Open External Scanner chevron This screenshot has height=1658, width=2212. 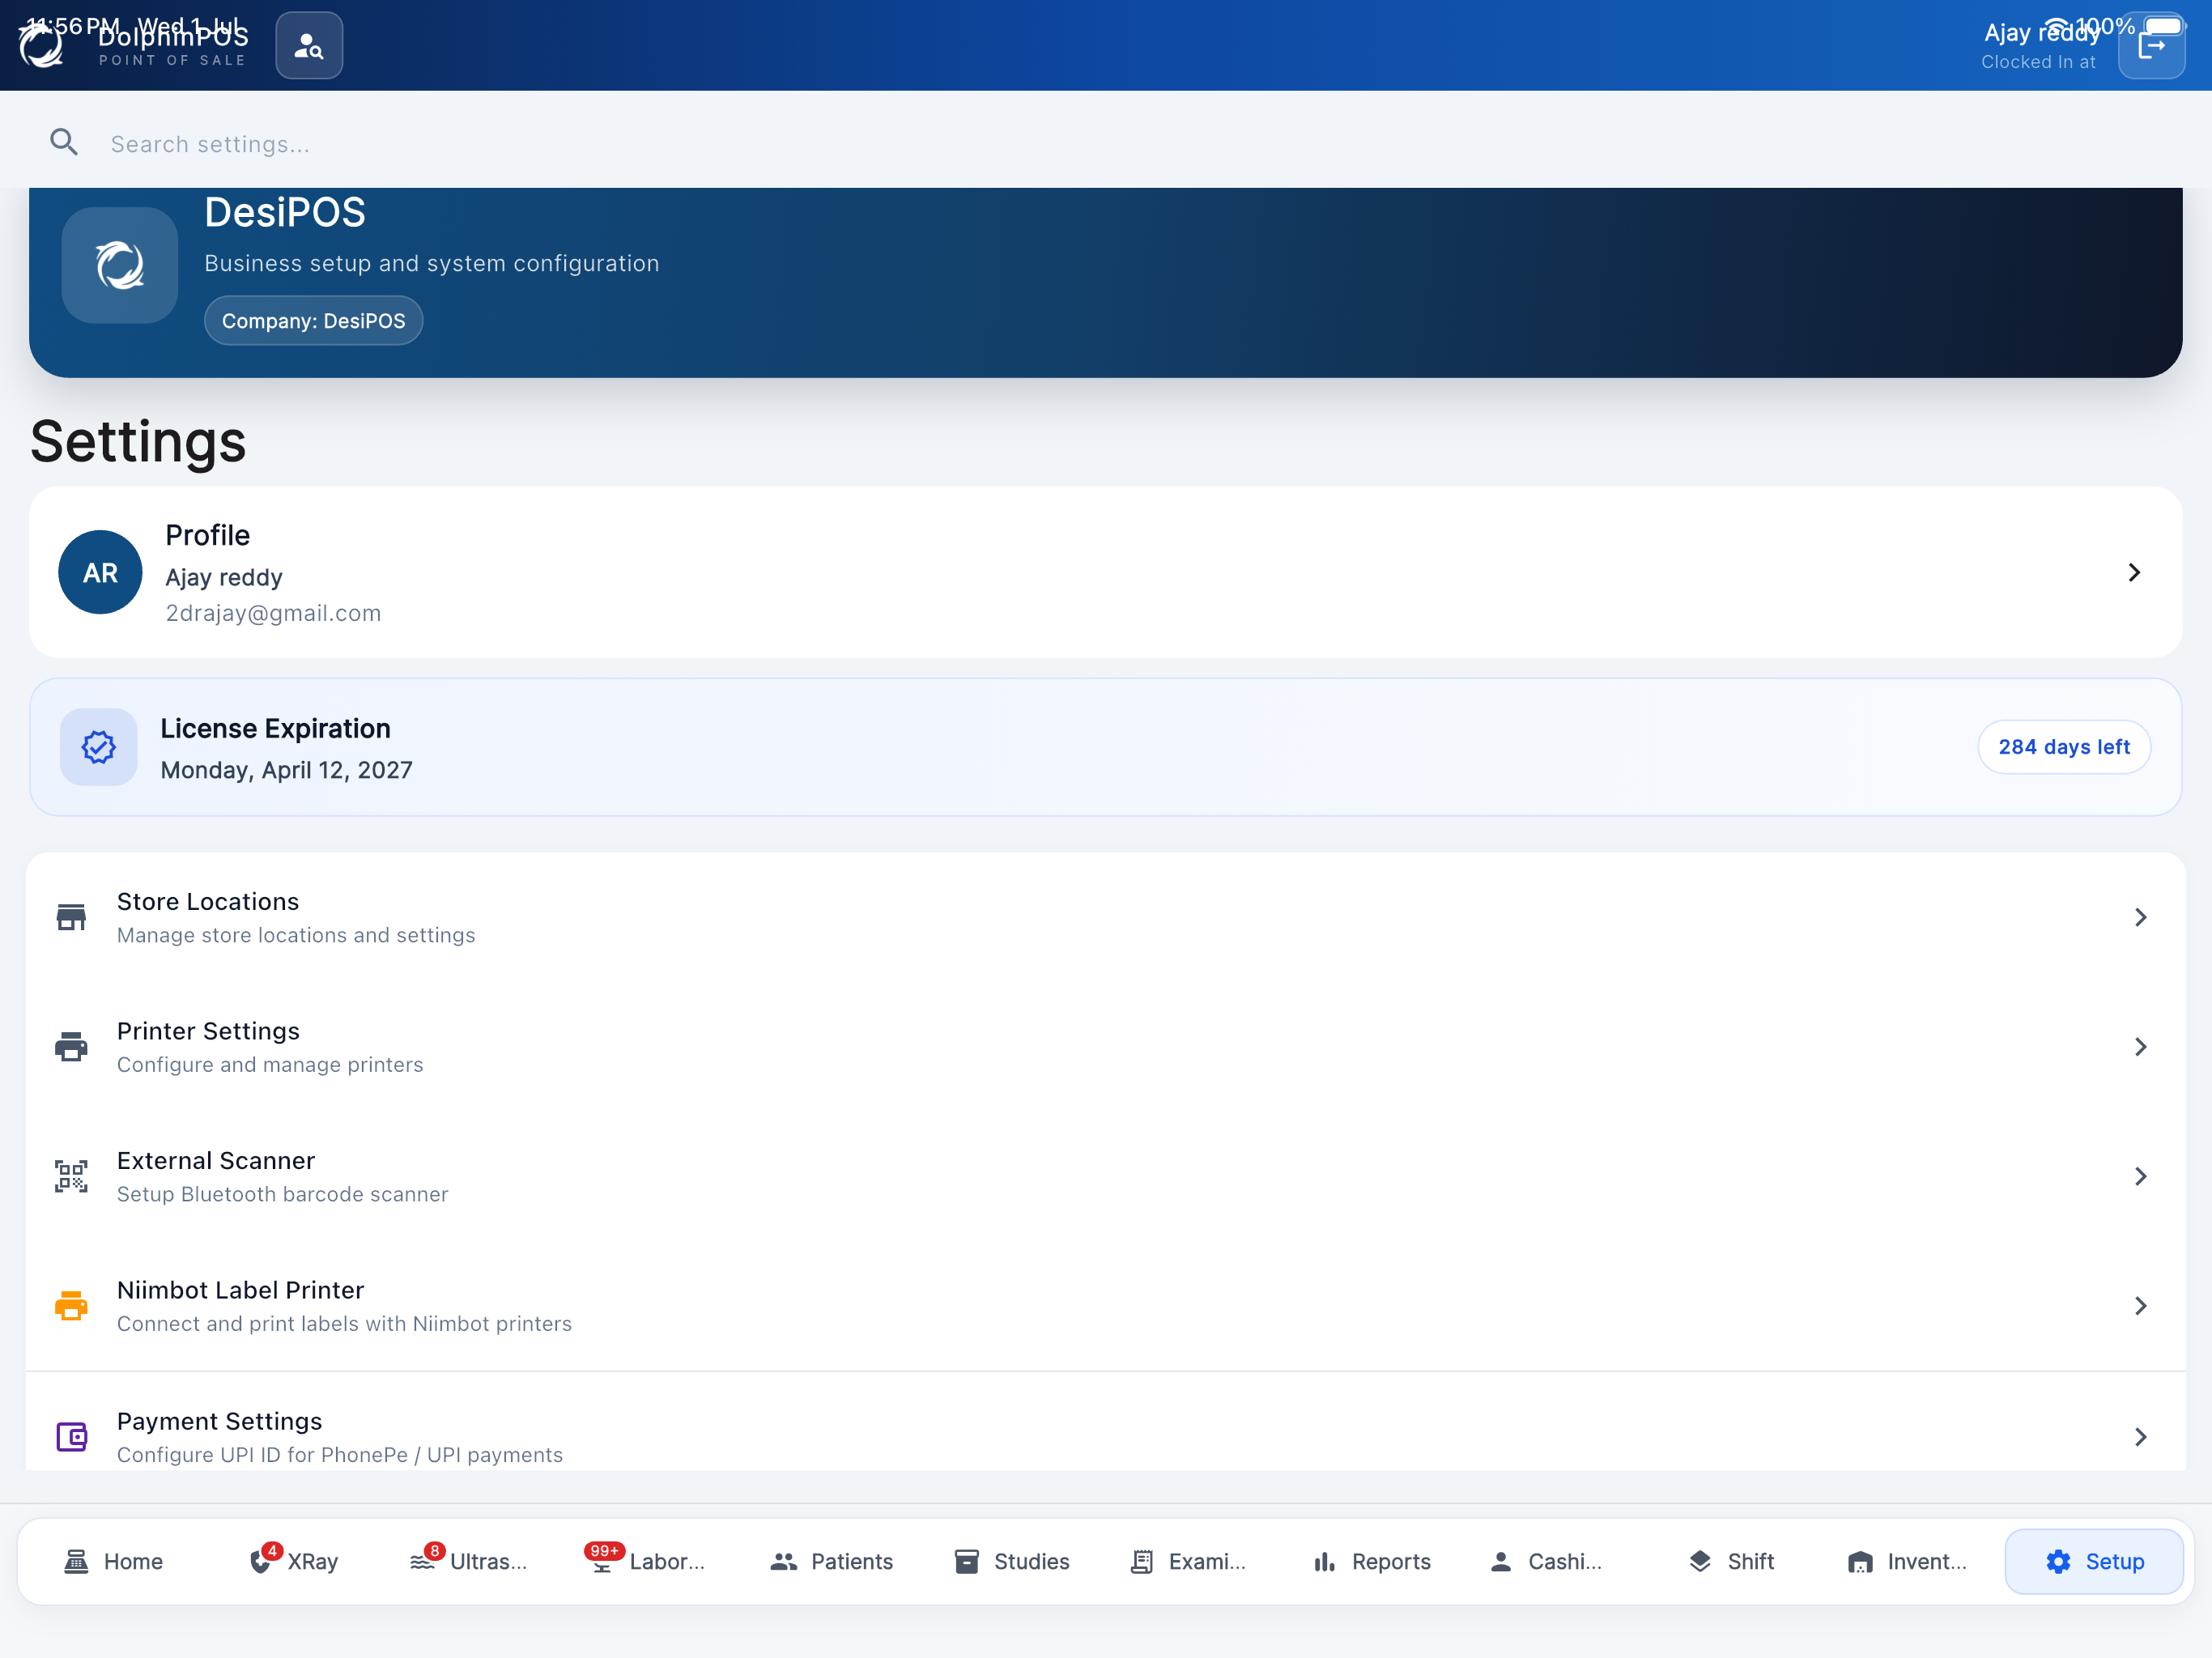(x=2140, y=1176)
